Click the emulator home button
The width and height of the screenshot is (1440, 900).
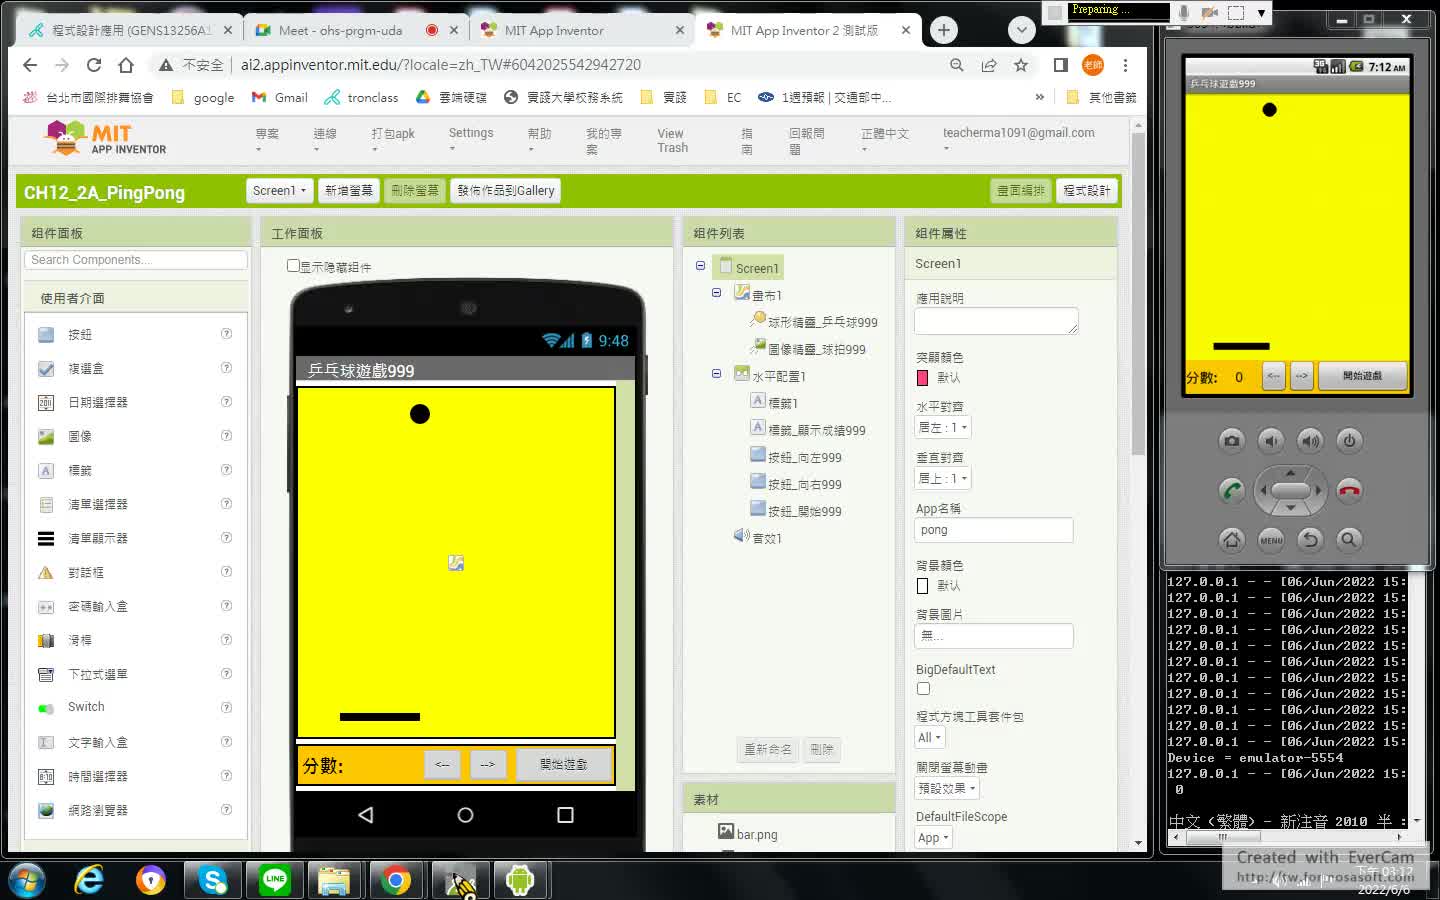(1231, 540)
